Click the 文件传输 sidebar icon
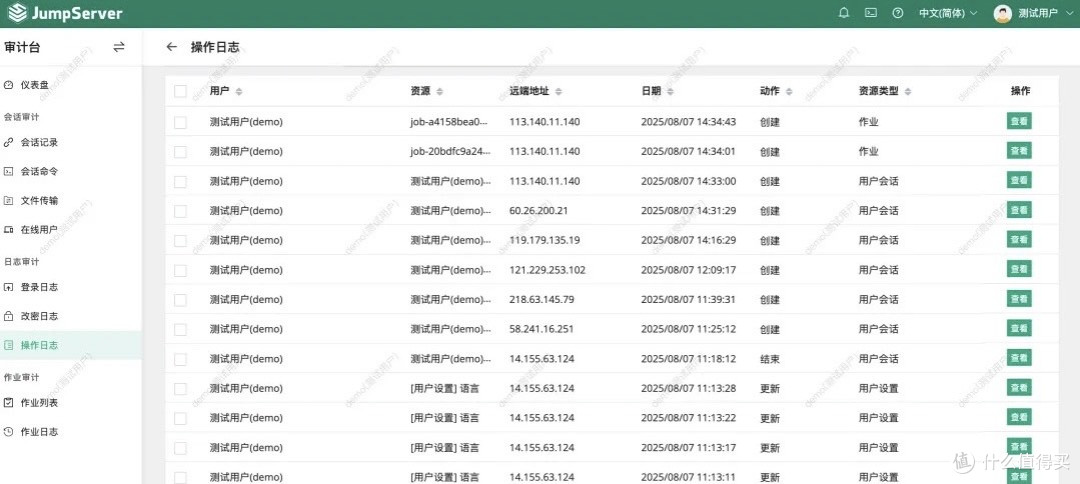 [x=8, y=200]
